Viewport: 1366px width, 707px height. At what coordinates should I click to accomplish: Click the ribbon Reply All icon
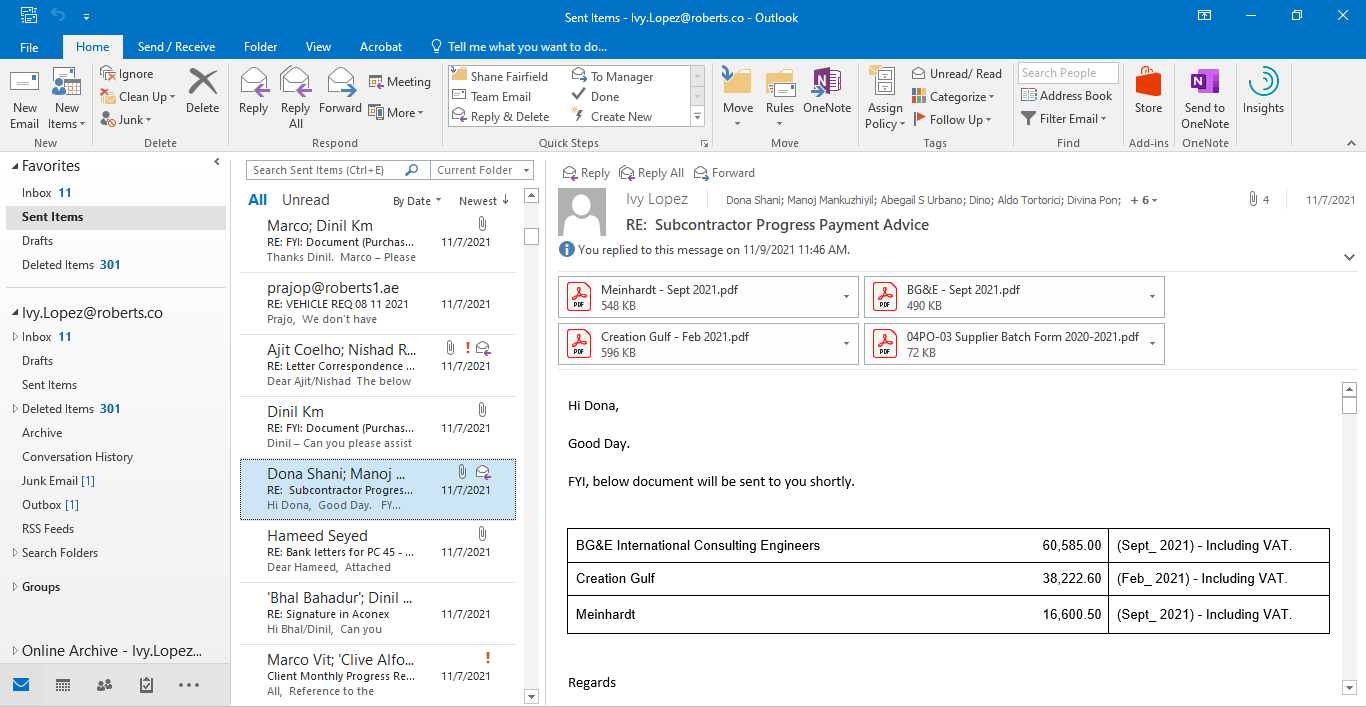[296, 99]
